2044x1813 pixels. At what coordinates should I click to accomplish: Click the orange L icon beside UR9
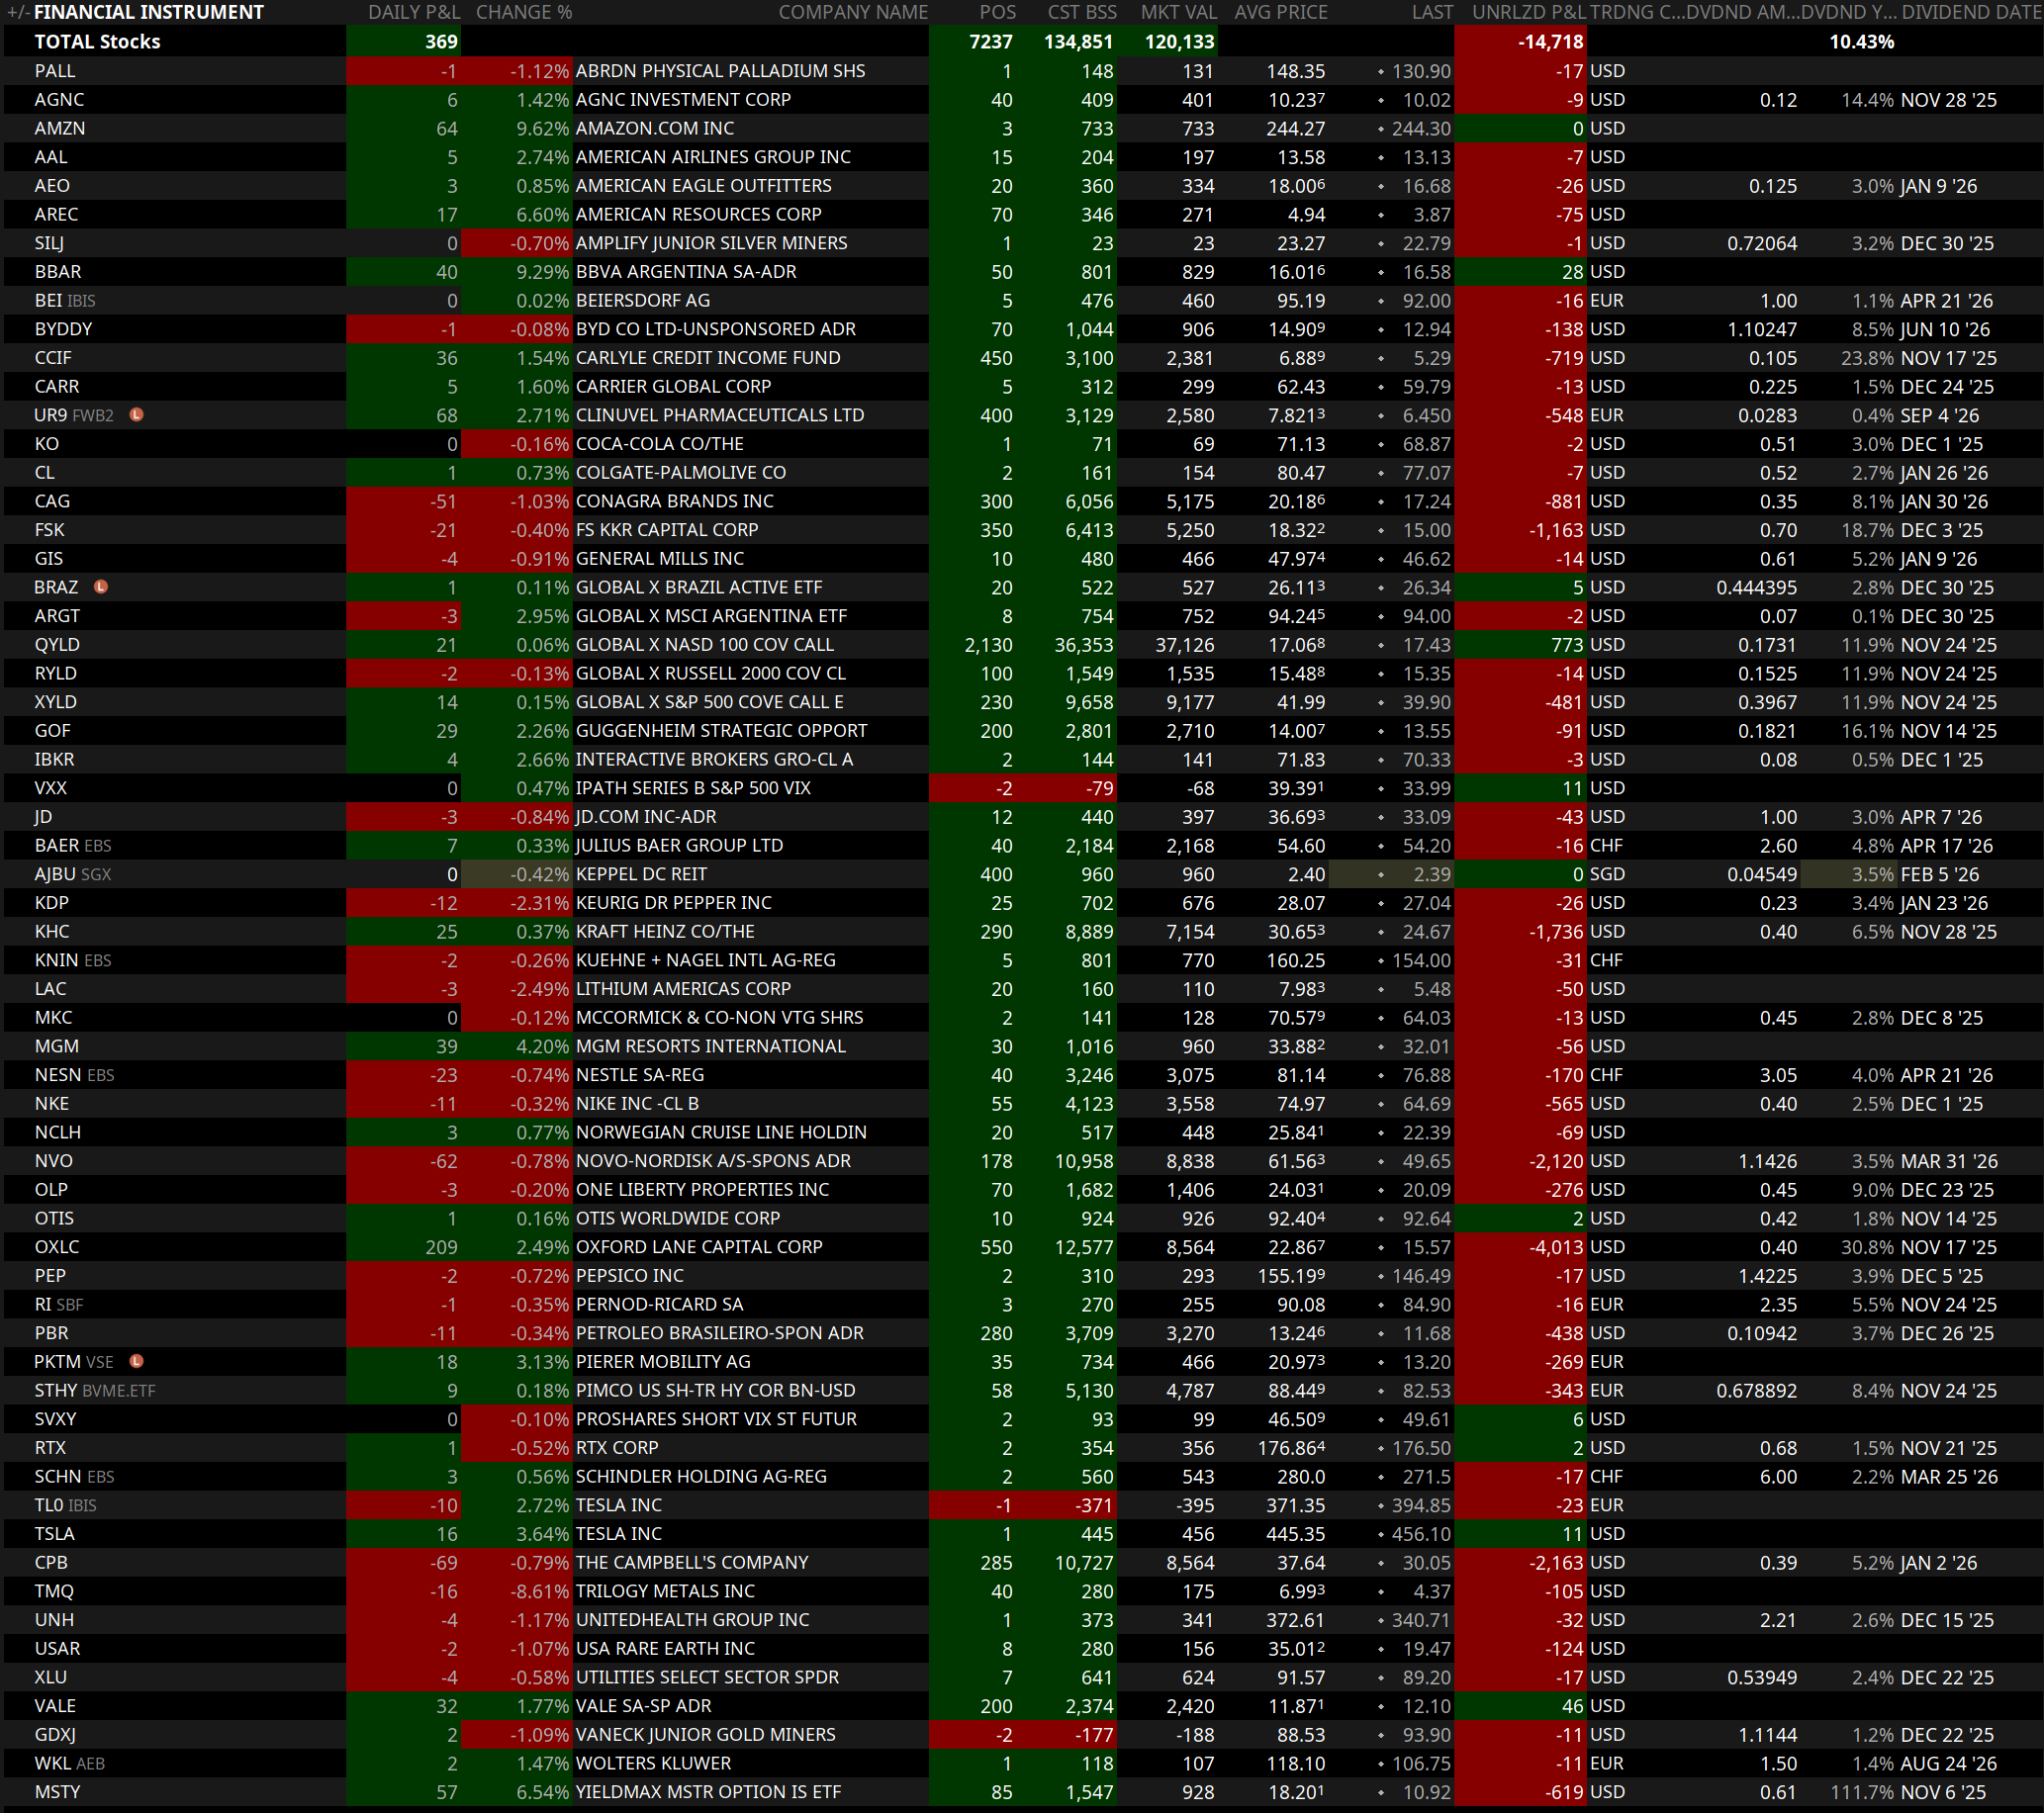tap(137, 414)
